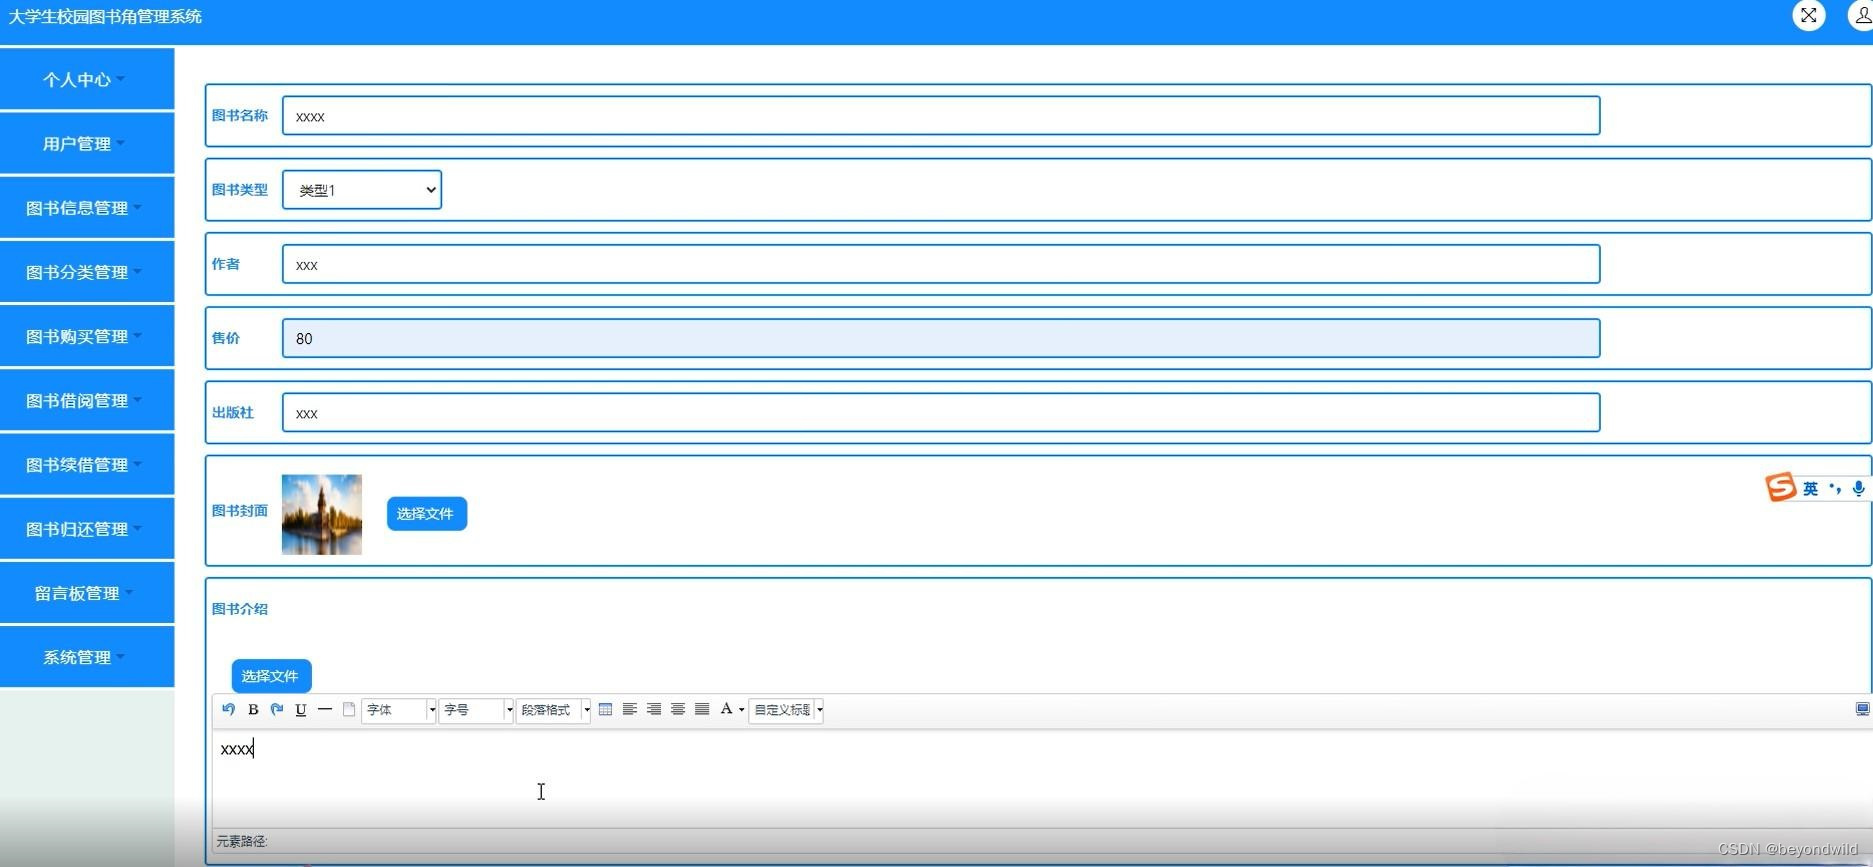1873x867 pixels.
Task: Click the 售价 input field showing 80
Action: coord(941,338)
